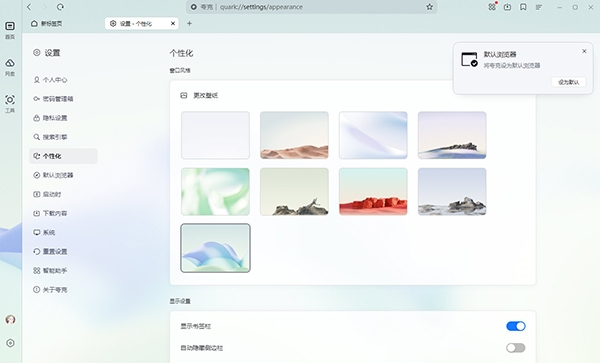Bookmark this page with the star icon

pos(430,7)
